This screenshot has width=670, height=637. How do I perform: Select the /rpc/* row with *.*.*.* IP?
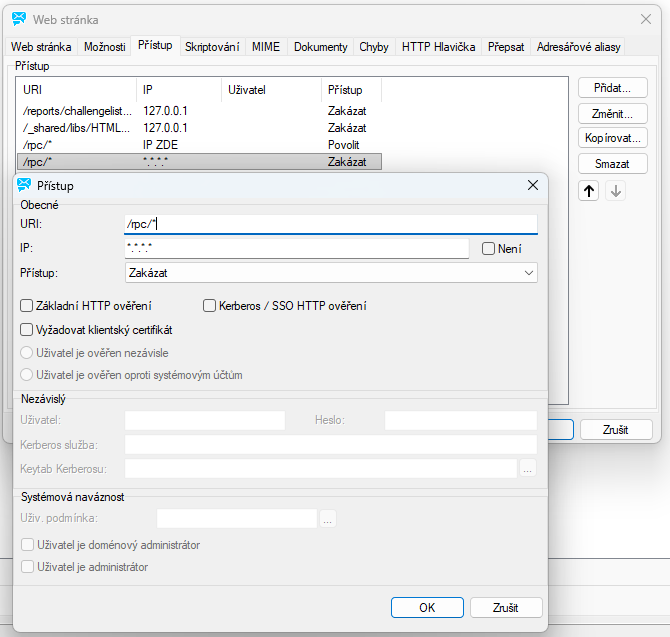pyautogui.click(x=199, y=162)
